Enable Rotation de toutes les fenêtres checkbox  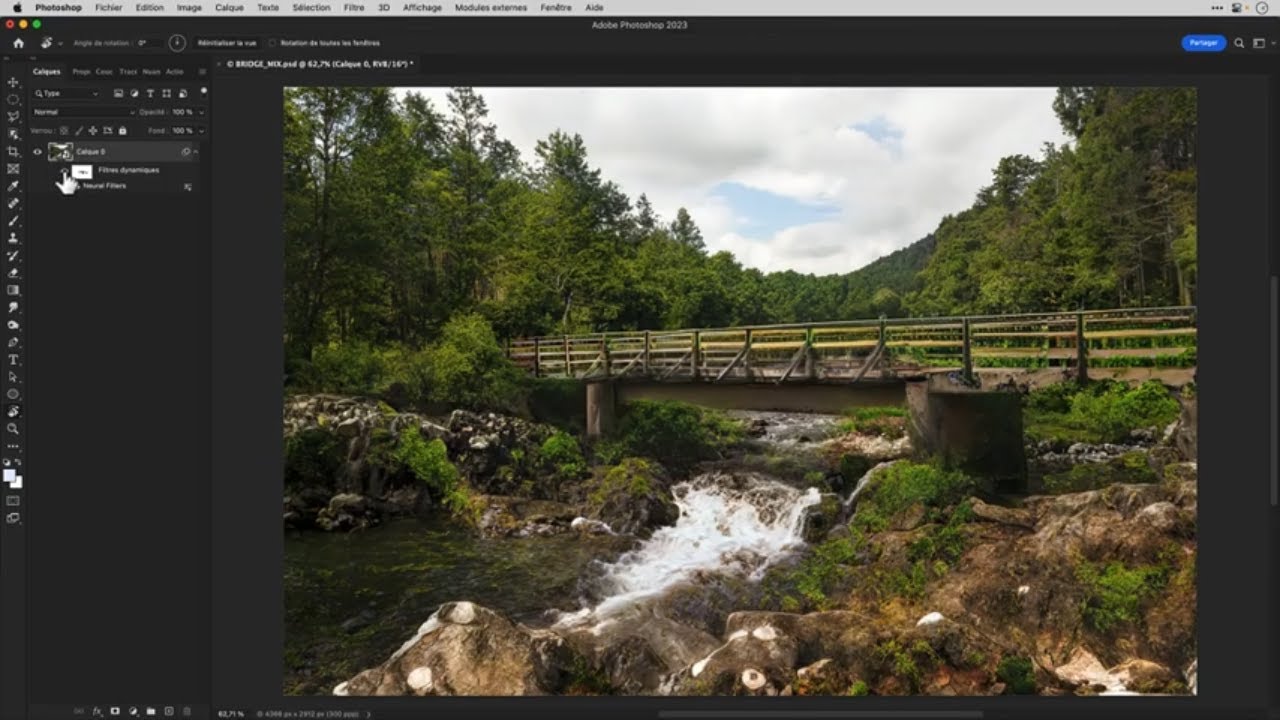[x=273, y=43]
